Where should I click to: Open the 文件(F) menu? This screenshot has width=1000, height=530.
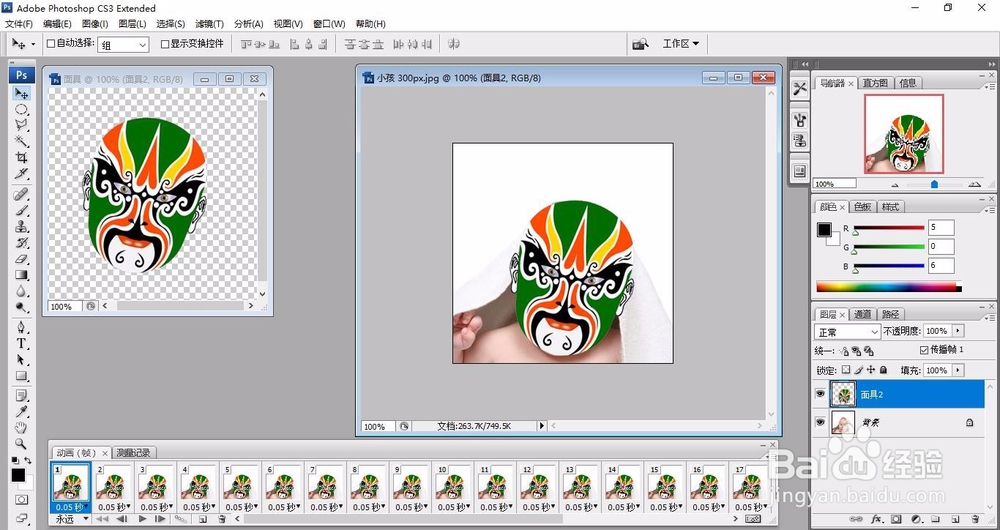[18, 24]
